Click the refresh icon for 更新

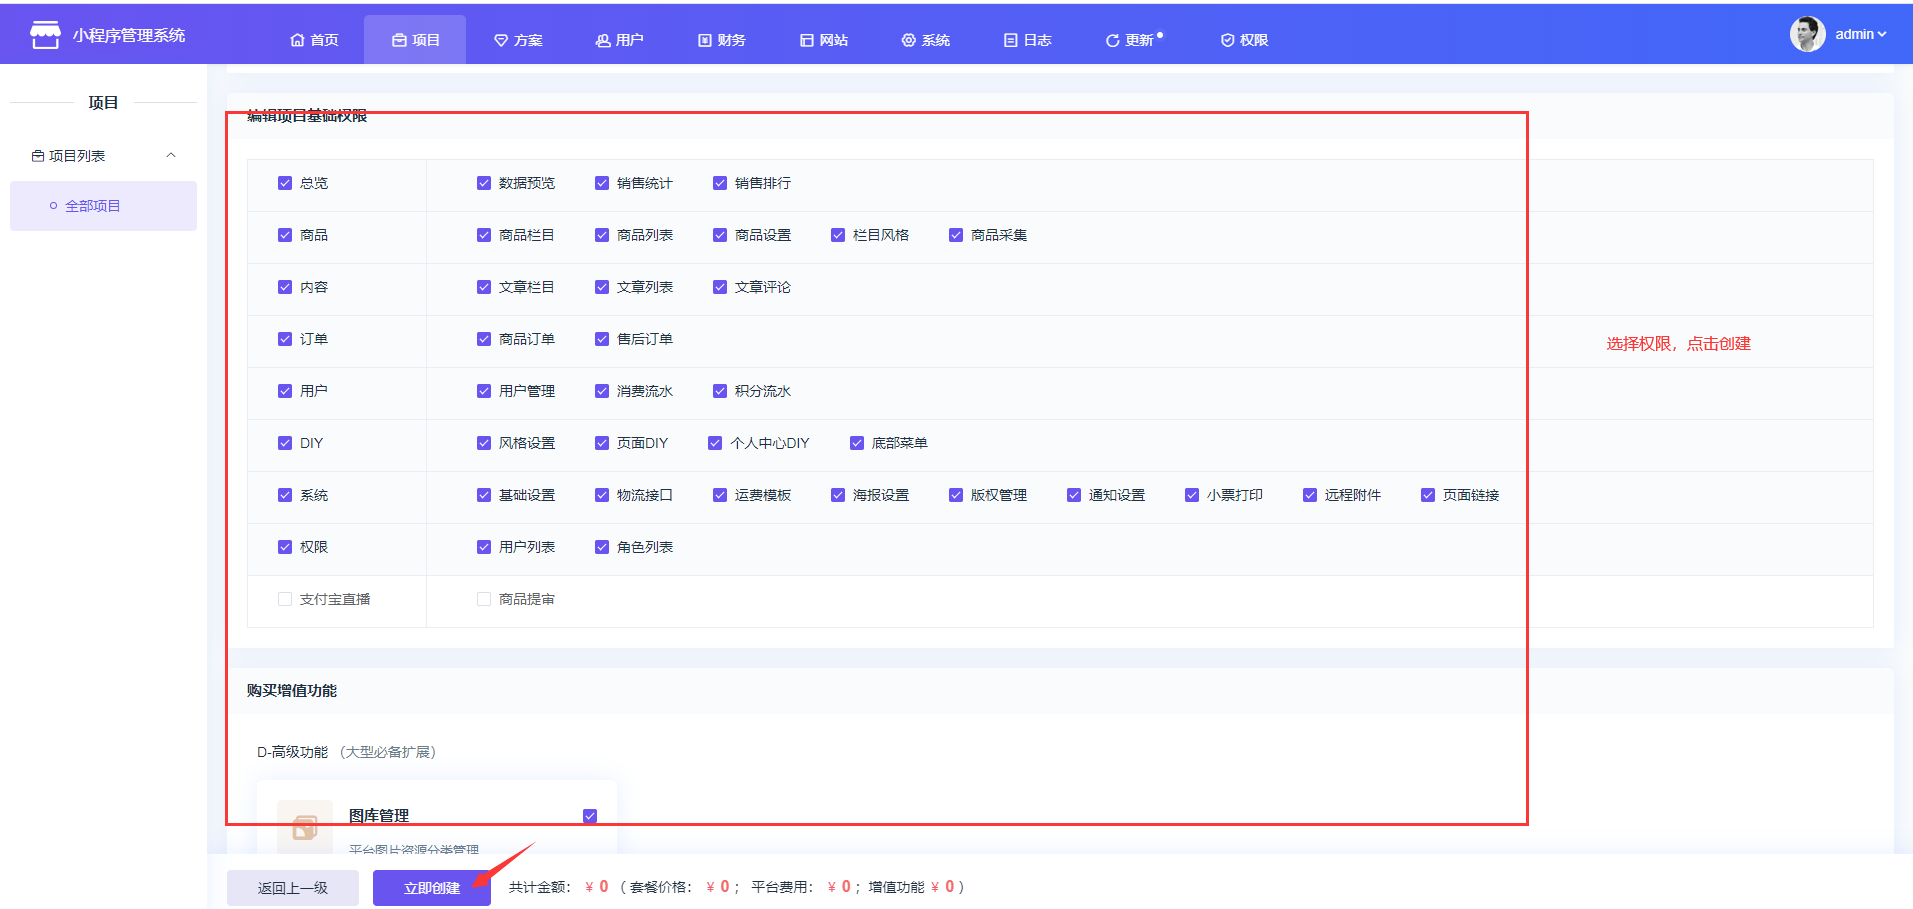(x=1112, y=40)
